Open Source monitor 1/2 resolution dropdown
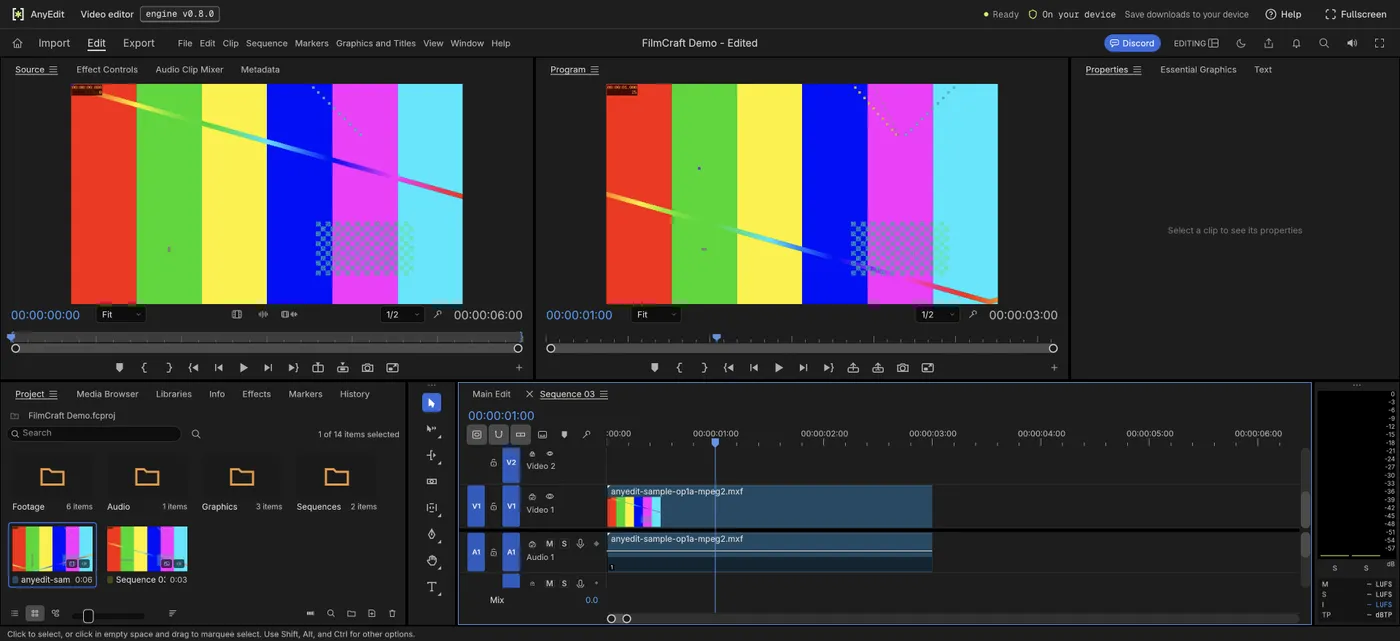The width and height of the screenshot is (1400, 641). 402,314
